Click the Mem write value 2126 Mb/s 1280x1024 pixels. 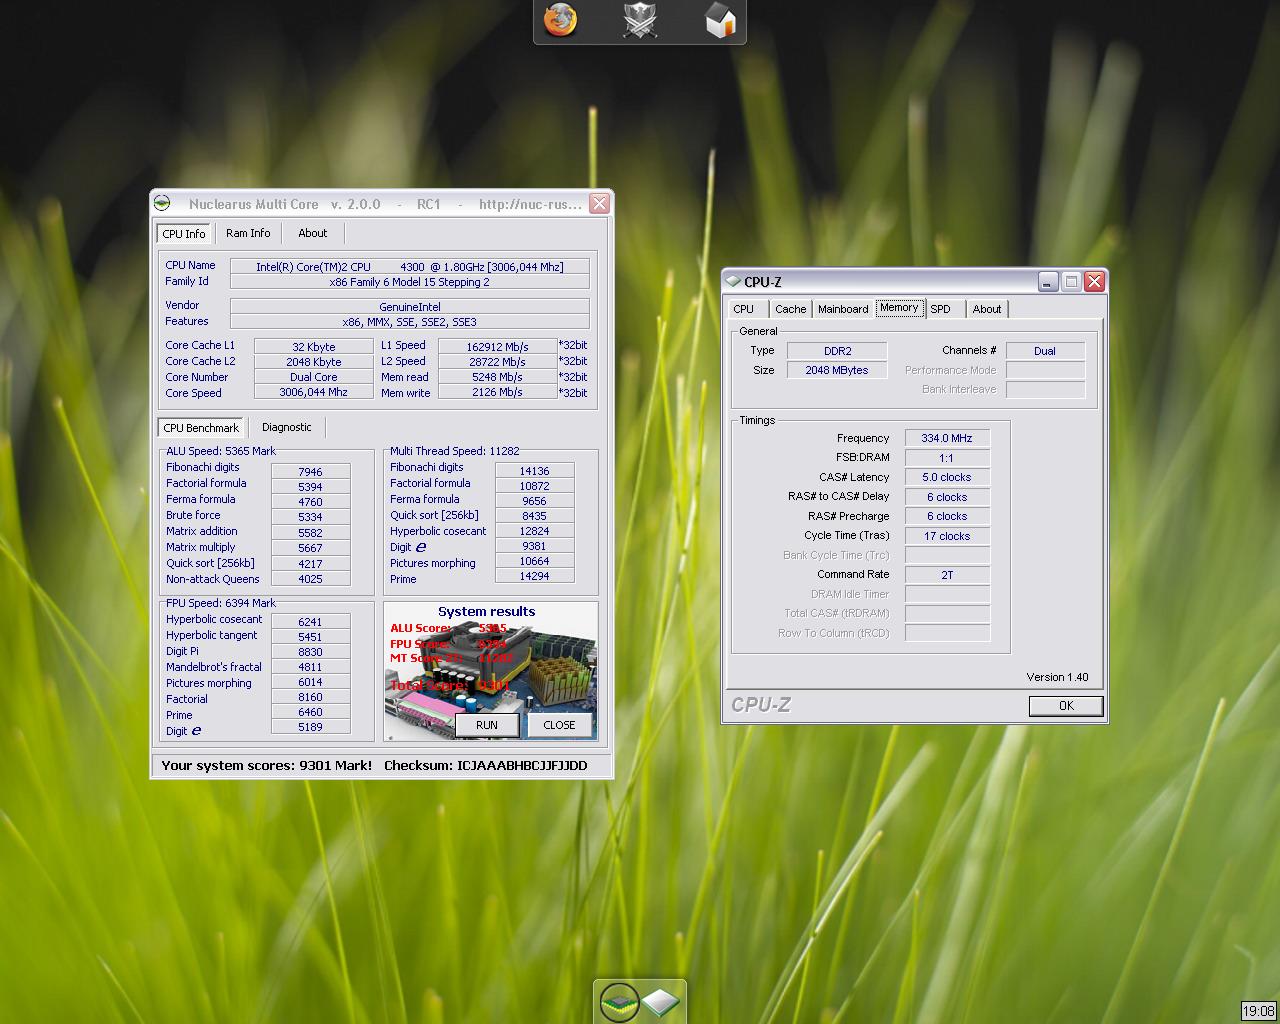(498, 392)
